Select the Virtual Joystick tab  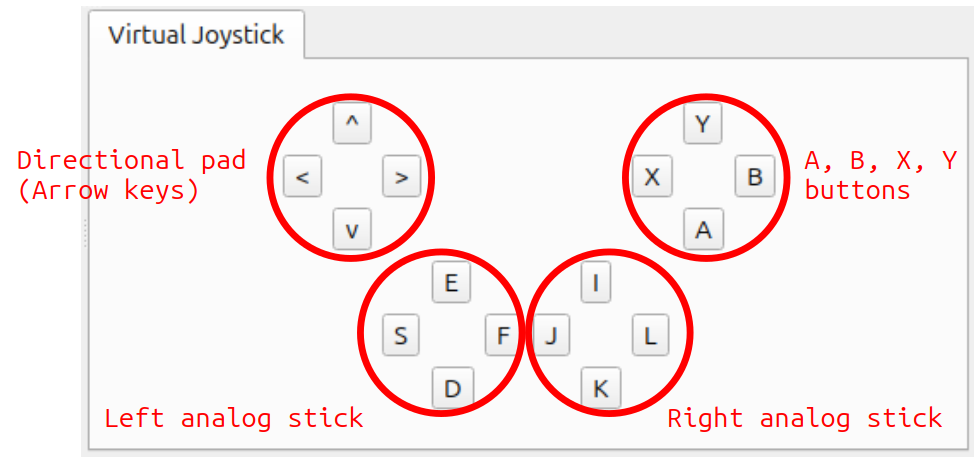196,35
